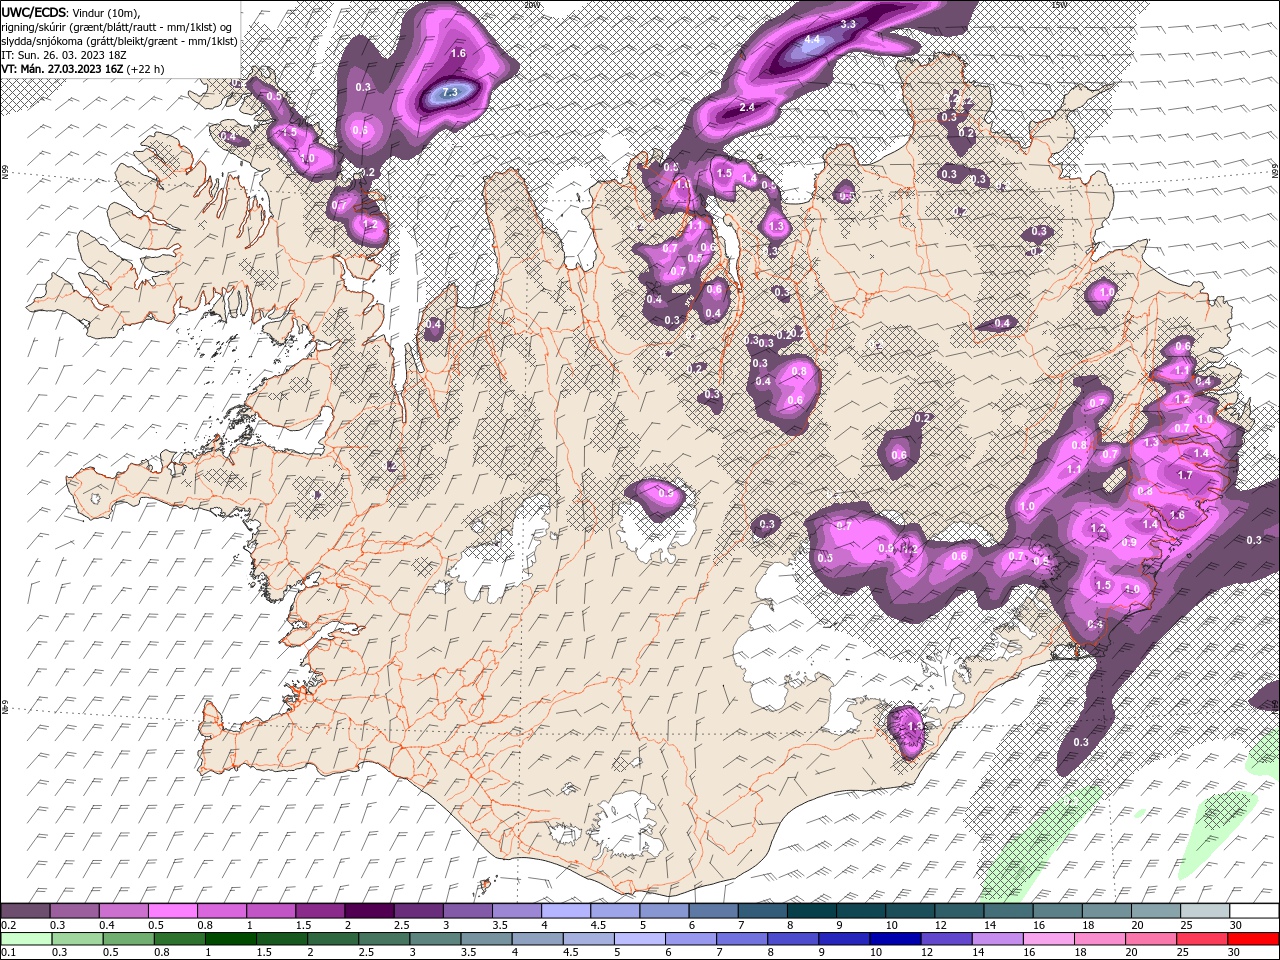Click the upper legend swatch starting at 0.2
Screen dimensions: 1280x960
pos(26,911)
